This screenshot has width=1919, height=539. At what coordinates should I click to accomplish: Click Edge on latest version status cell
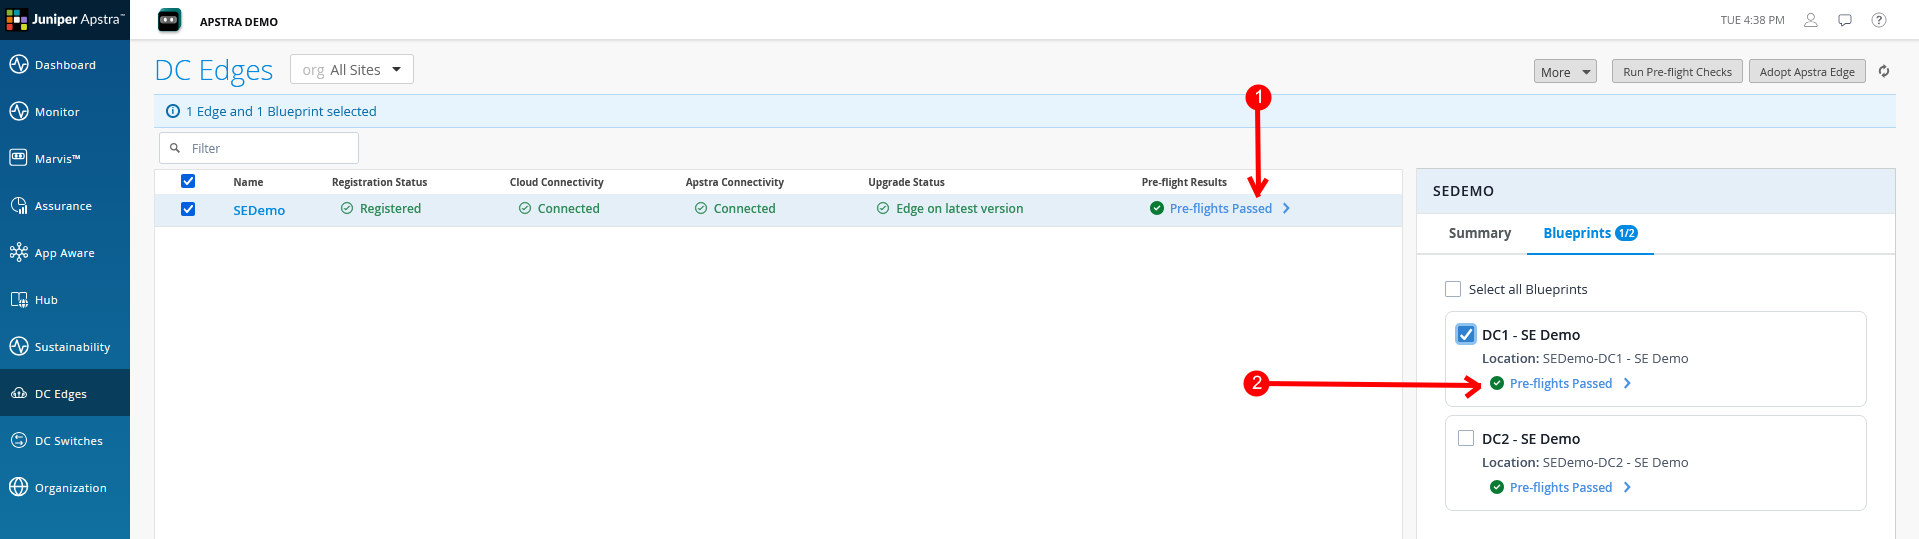coord(950,208)
